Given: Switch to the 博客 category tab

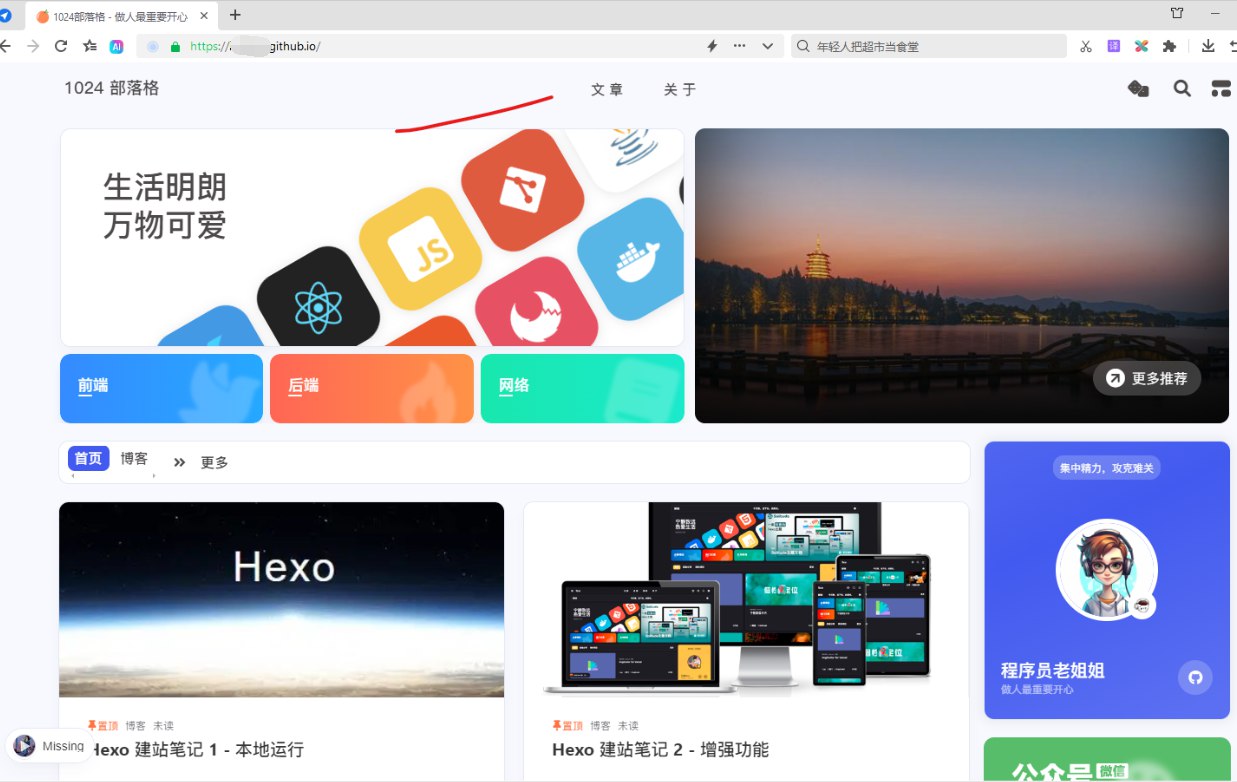Looking at the screenshot, I should pyautogui.click(x=134, y=459).
